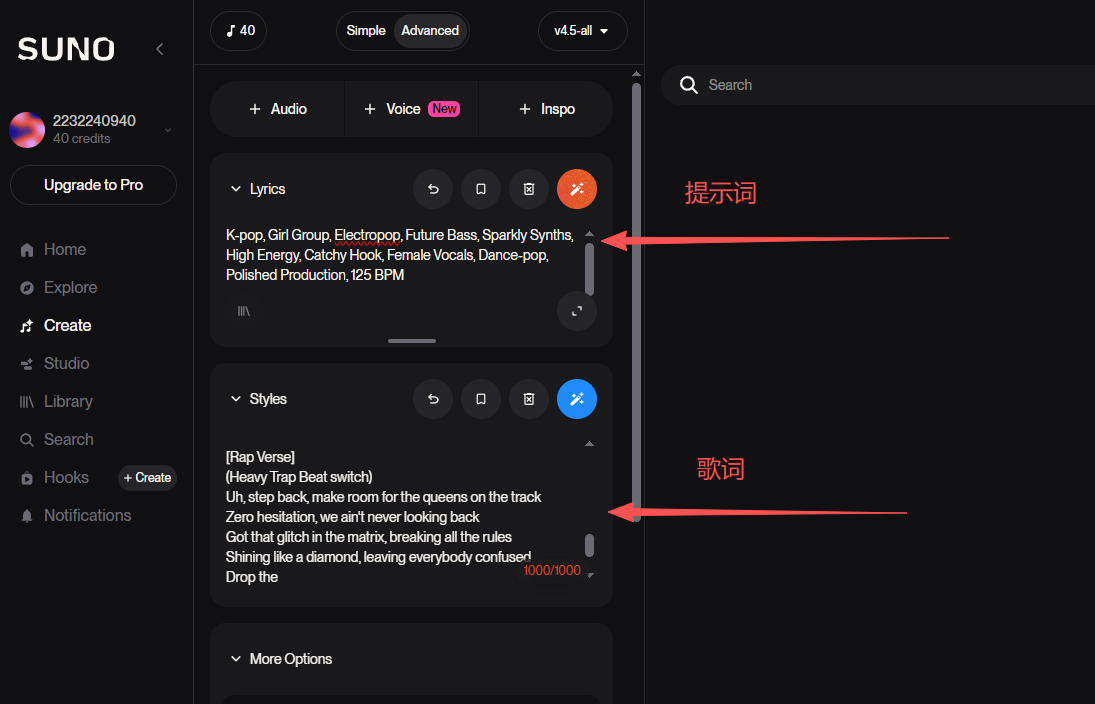Clear Styles using the trash icon
Screen dimensions: 1095x704
pos(529,399)
